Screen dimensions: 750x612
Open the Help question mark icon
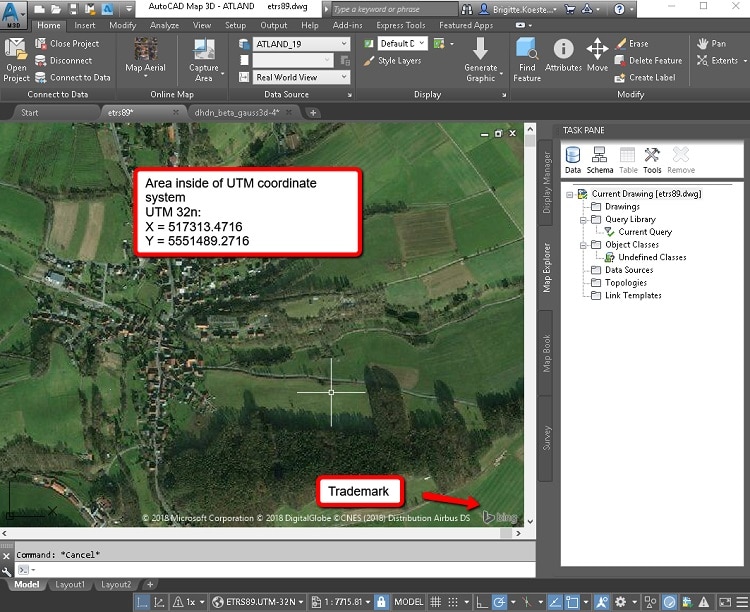tap(619, 9)
